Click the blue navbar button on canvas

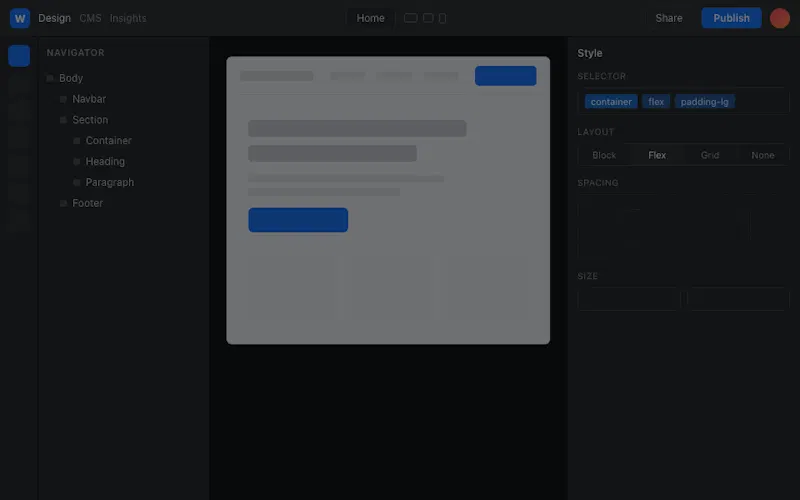[506, 76]
